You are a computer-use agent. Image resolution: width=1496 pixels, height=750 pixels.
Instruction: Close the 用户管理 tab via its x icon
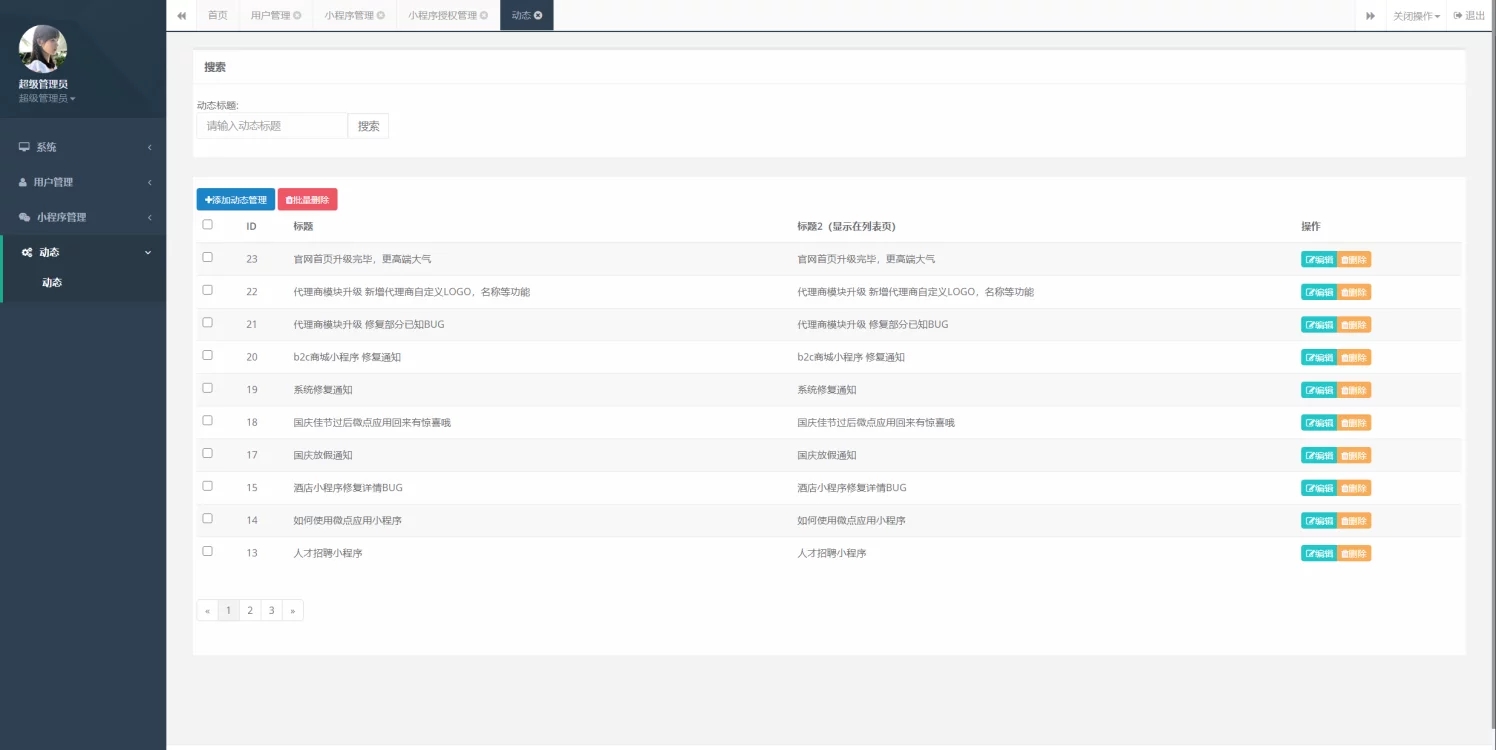(297, 16)
